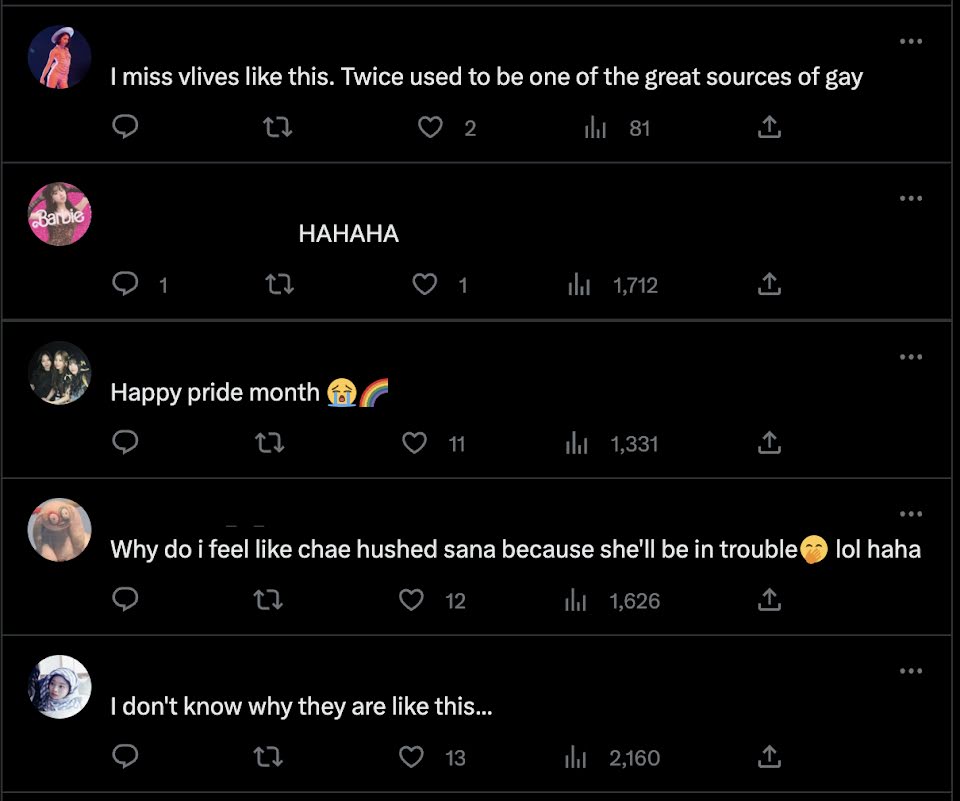Open the Barbie profile avatar
Screen dimensions: 960x801
59,214
